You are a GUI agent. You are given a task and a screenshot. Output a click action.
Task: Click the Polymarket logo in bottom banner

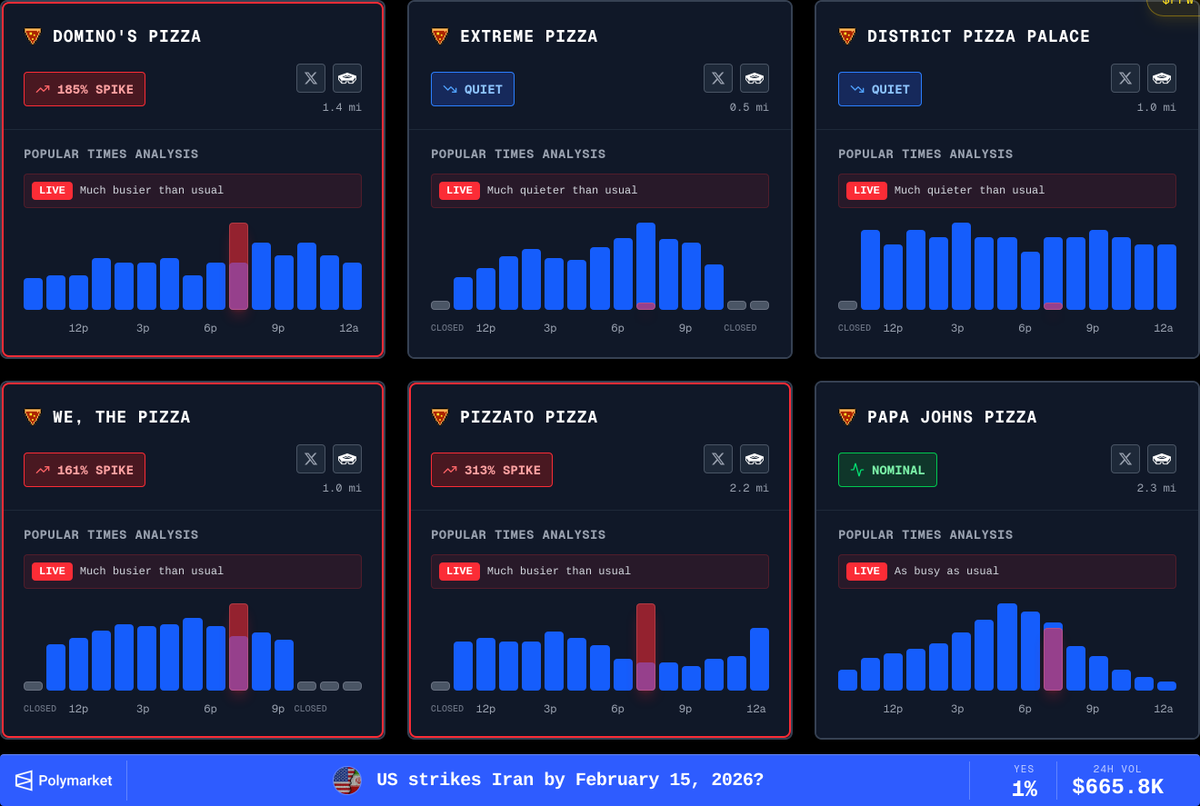[x=63, y=780]
